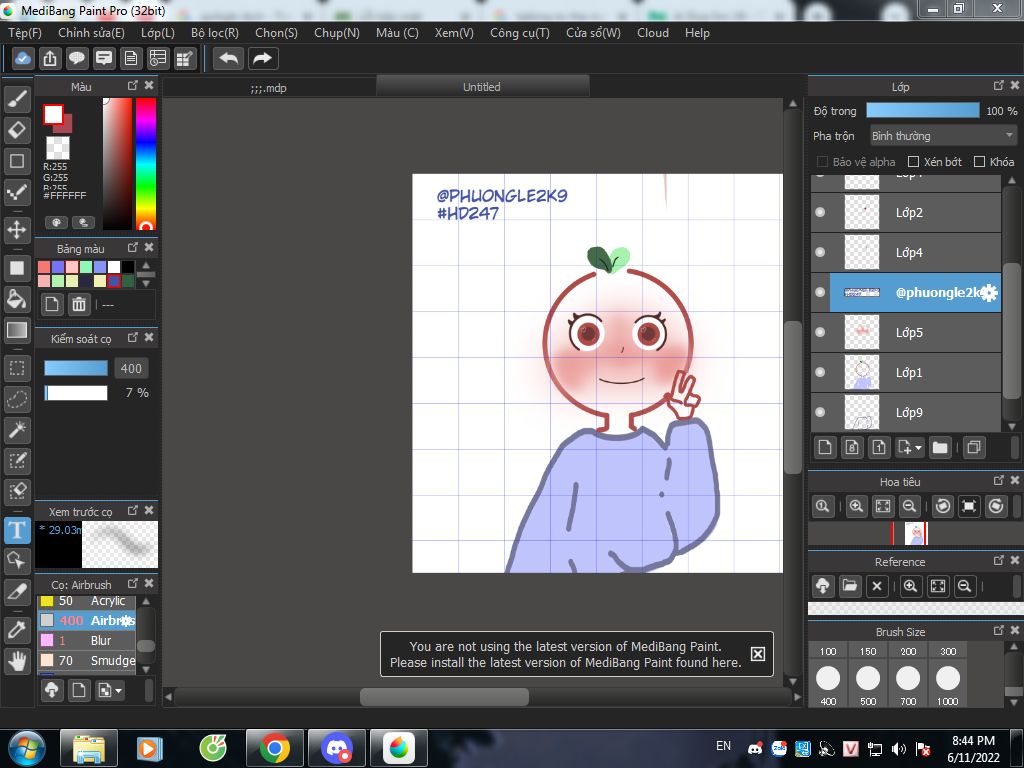Click the Redo arrow in the toolbar

pos(263,59)
